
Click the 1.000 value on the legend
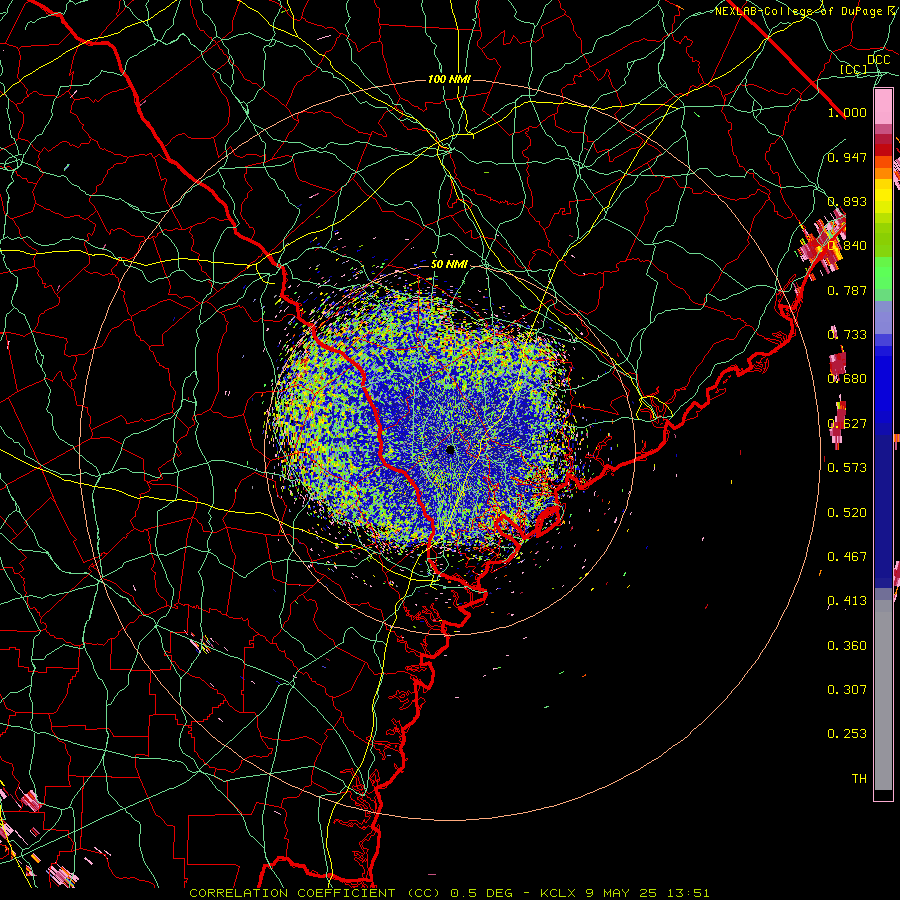[847, 112]
